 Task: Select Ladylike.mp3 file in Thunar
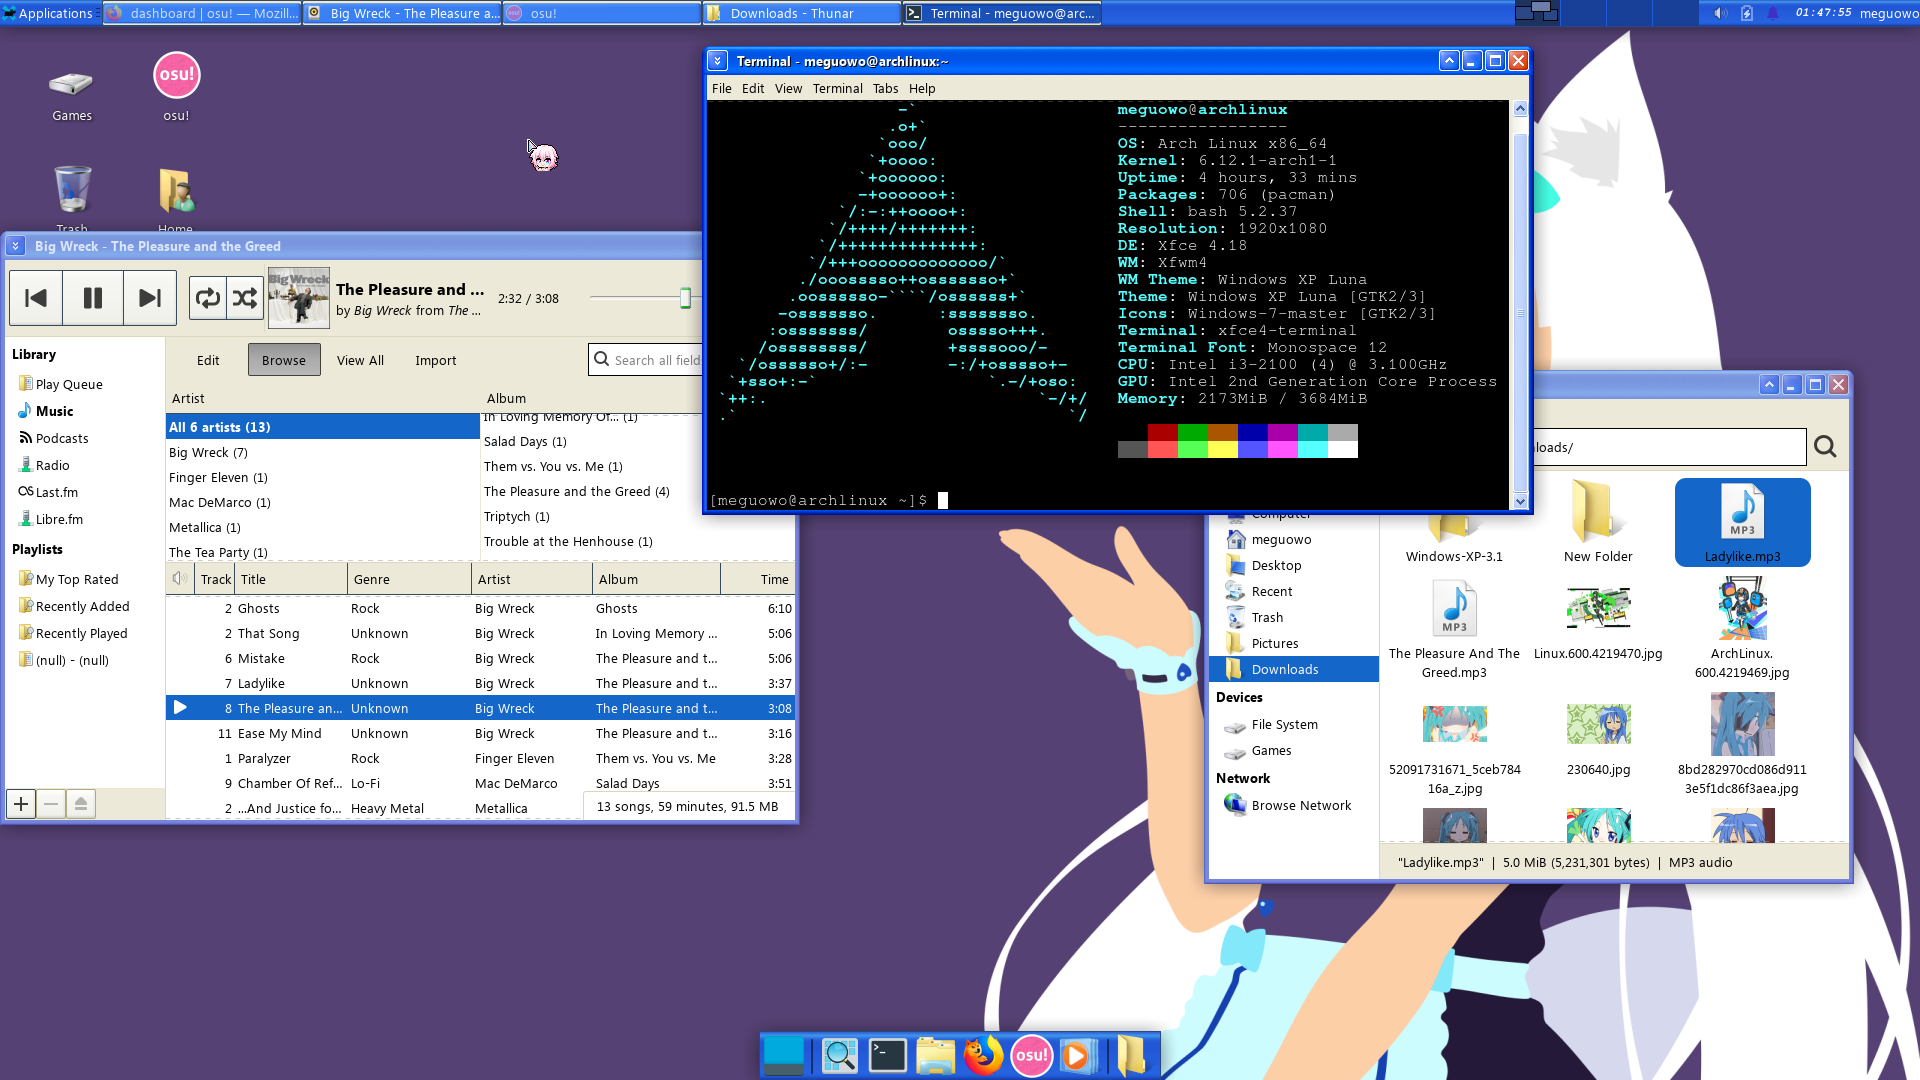1742,522
